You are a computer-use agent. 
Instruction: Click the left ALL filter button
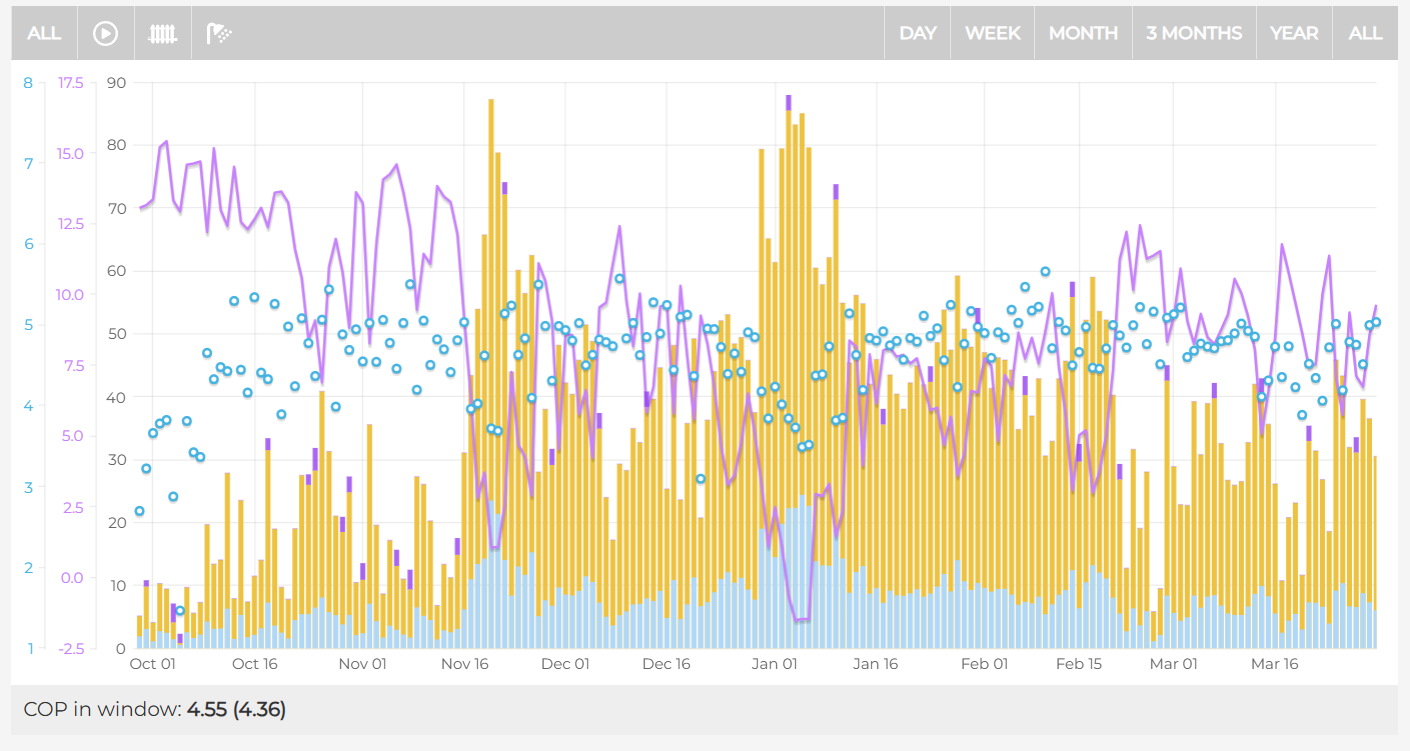pyautogui.click(x=44, y=33)
